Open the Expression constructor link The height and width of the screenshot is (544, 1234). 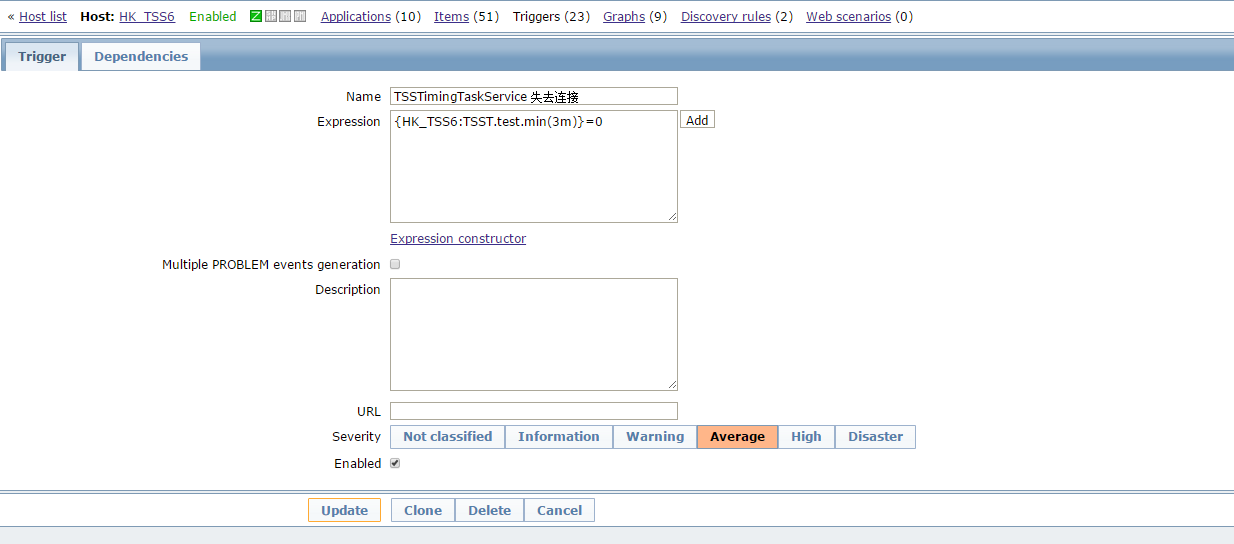[x=458, y=239]
